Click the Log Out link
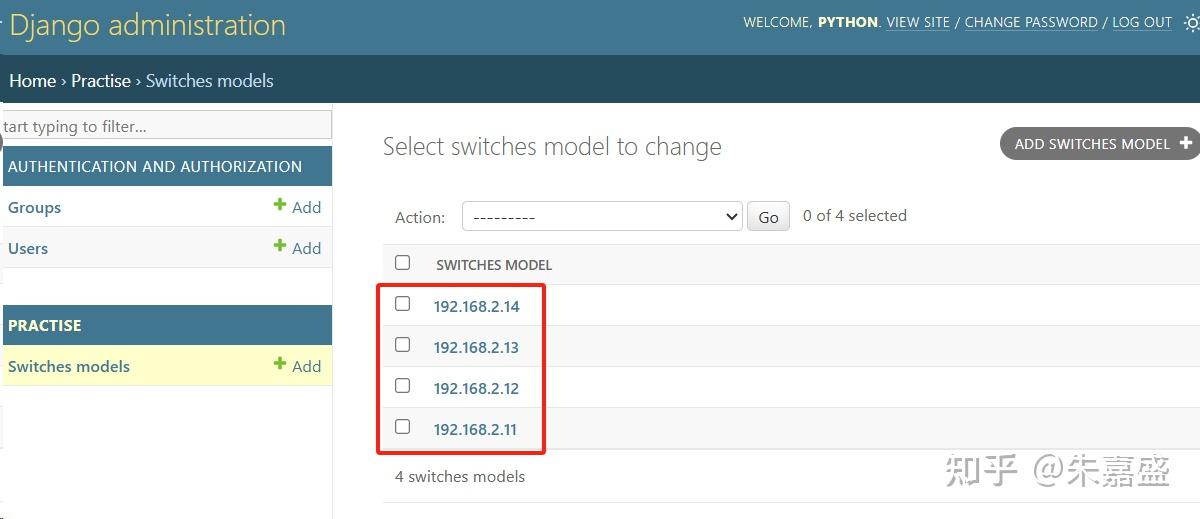The width and height of the screenshot is (1200, 519). point(1141,22)
